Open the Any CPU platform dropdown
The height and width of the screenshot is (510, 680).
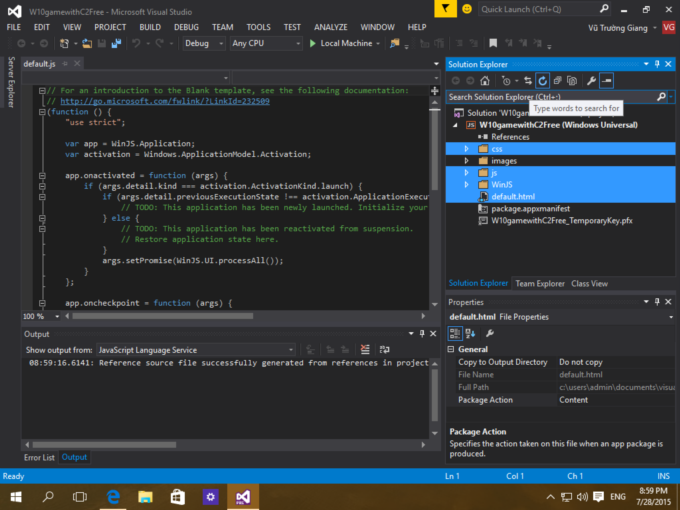click(x=298, y=43)
